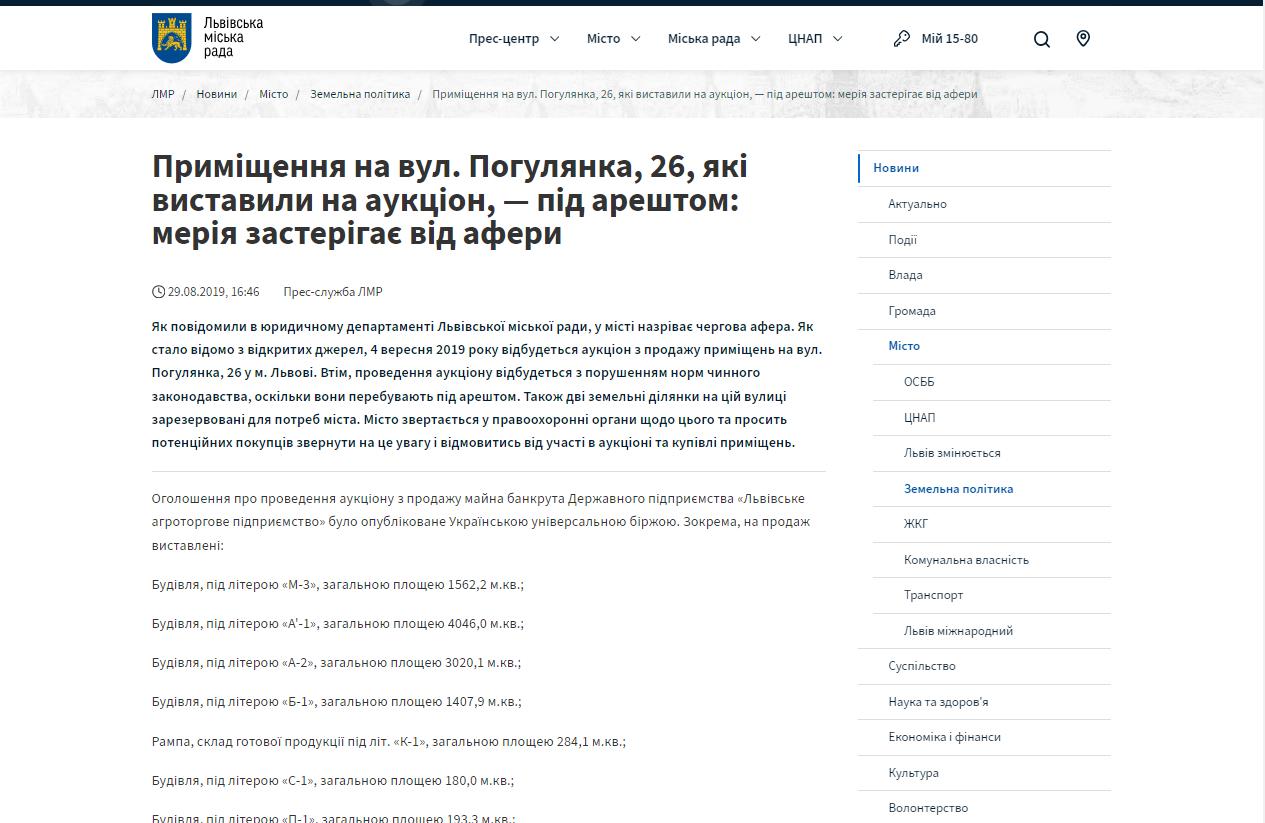Expand the Прес-центр dropdown menu

coord(513,39)
